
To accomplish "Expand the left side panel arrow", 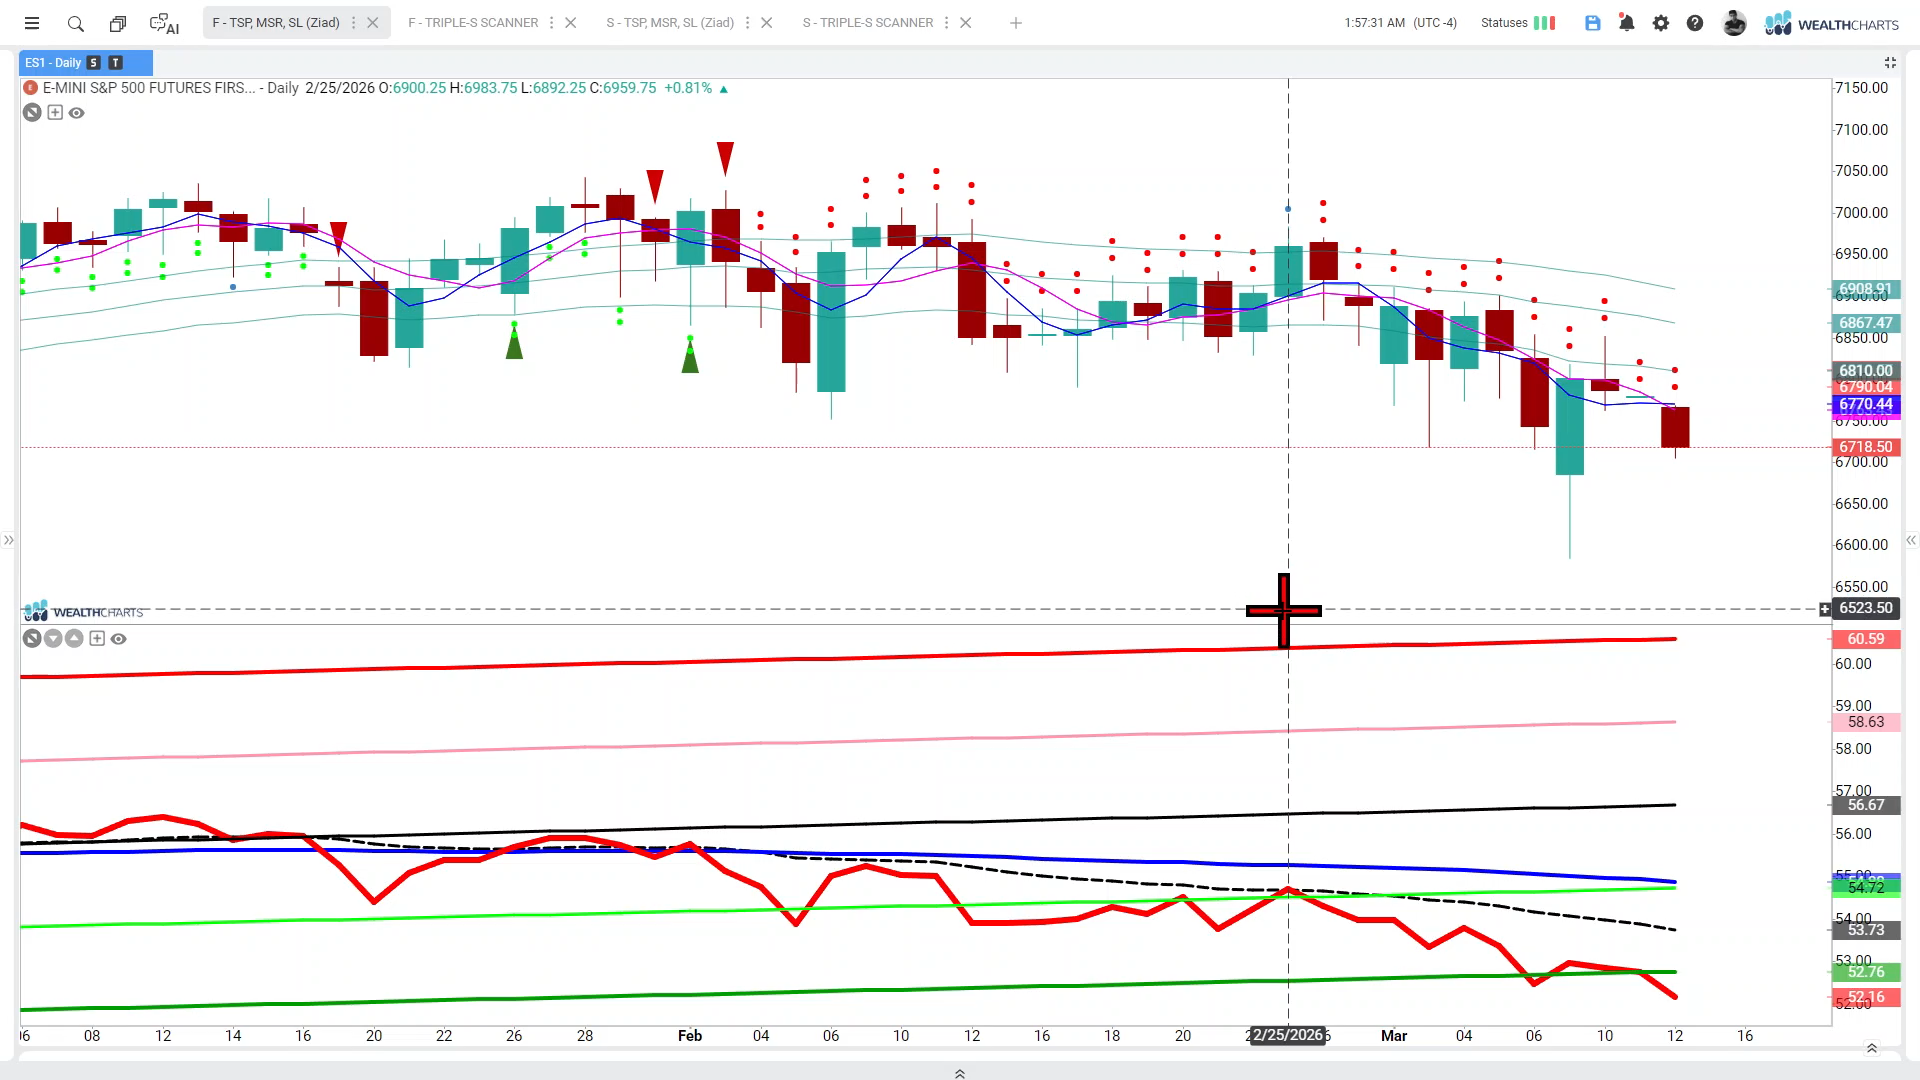I will pos(8,540).
